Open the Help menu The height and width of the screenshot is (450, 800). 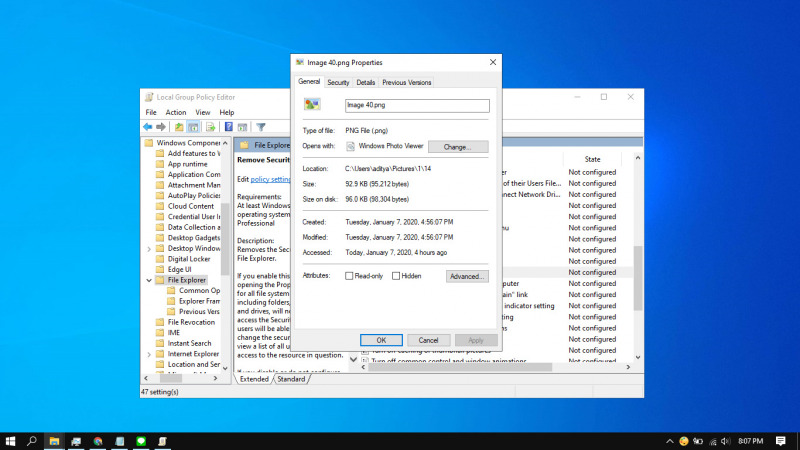(227, 112)
